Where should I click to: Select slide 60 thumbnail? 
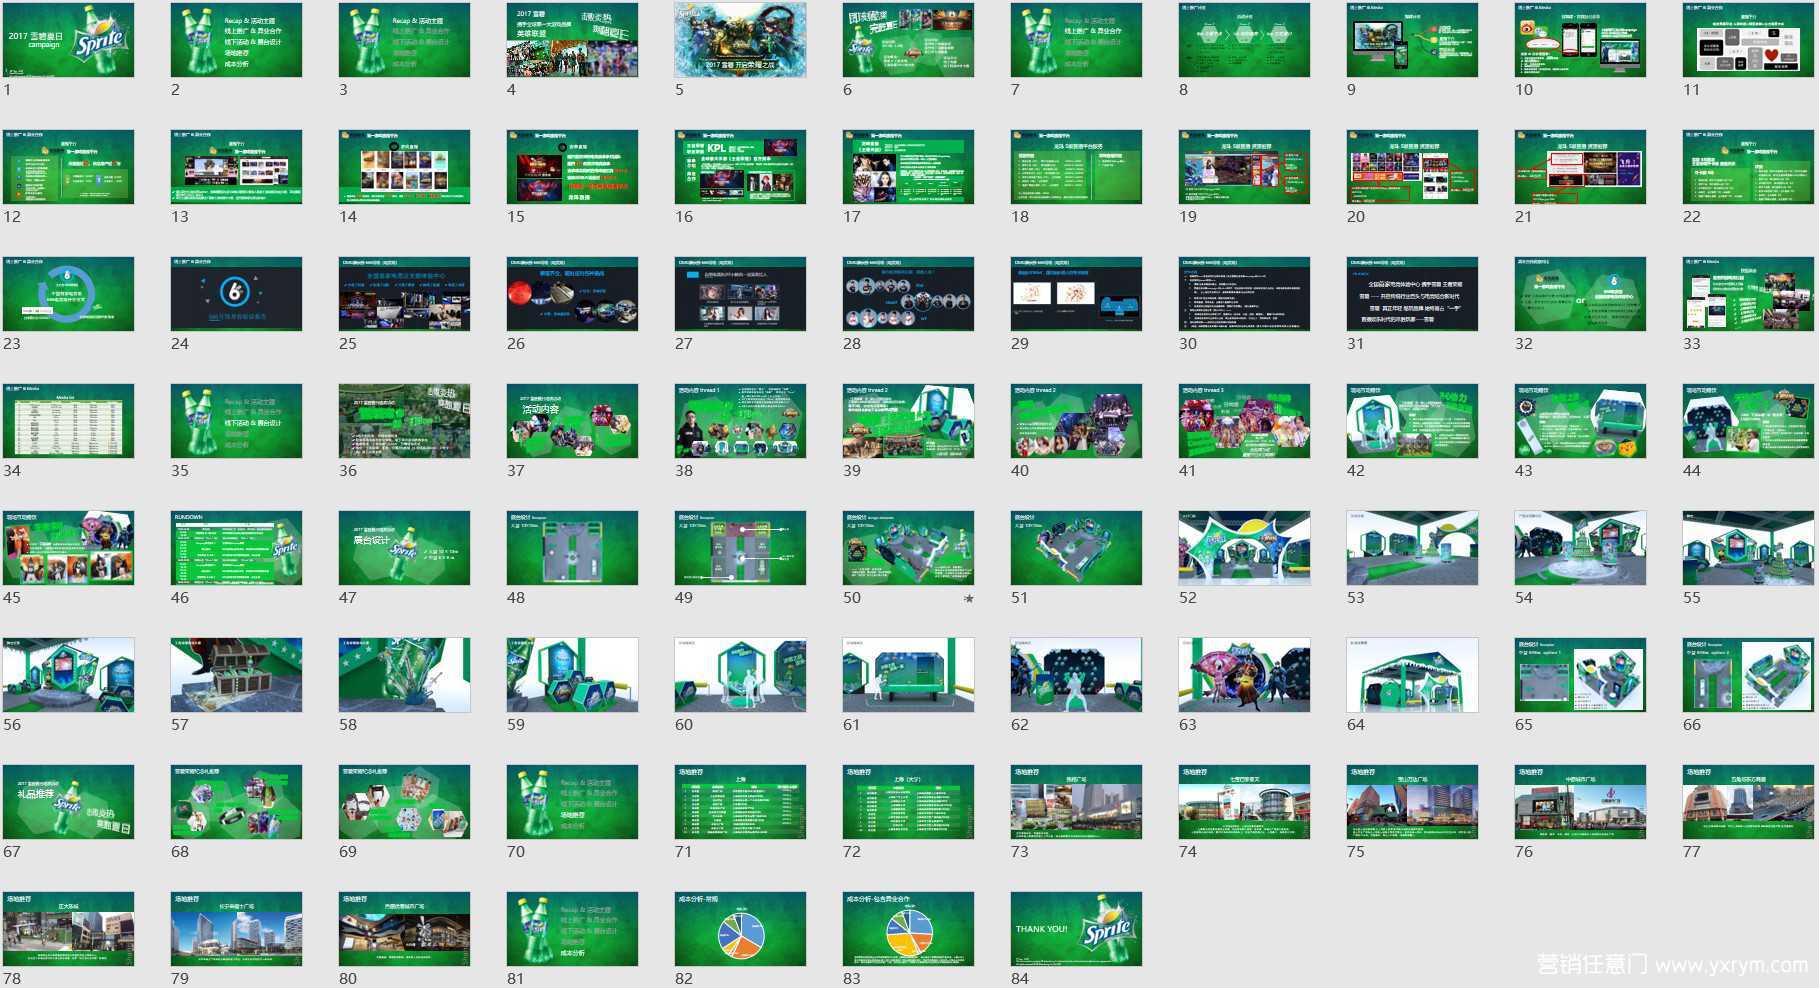coord(740,675)
